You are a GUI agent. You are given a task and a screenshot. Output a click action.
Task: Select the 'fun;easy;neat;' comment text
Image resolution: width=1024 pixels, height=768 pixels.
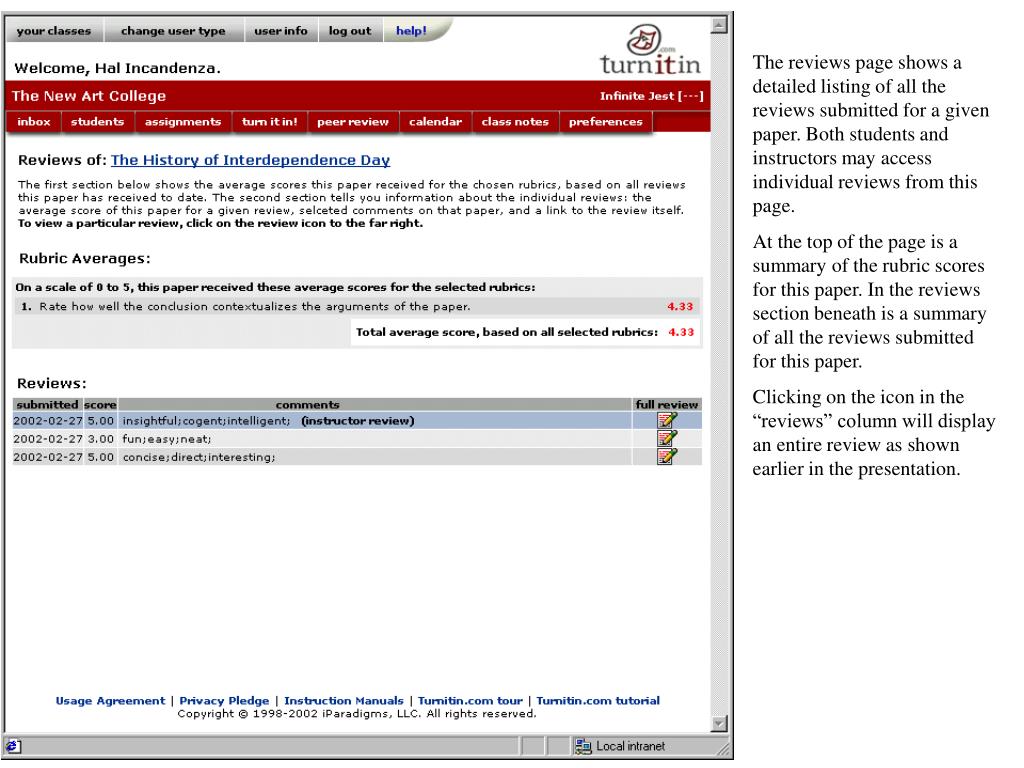click(167, 440)
